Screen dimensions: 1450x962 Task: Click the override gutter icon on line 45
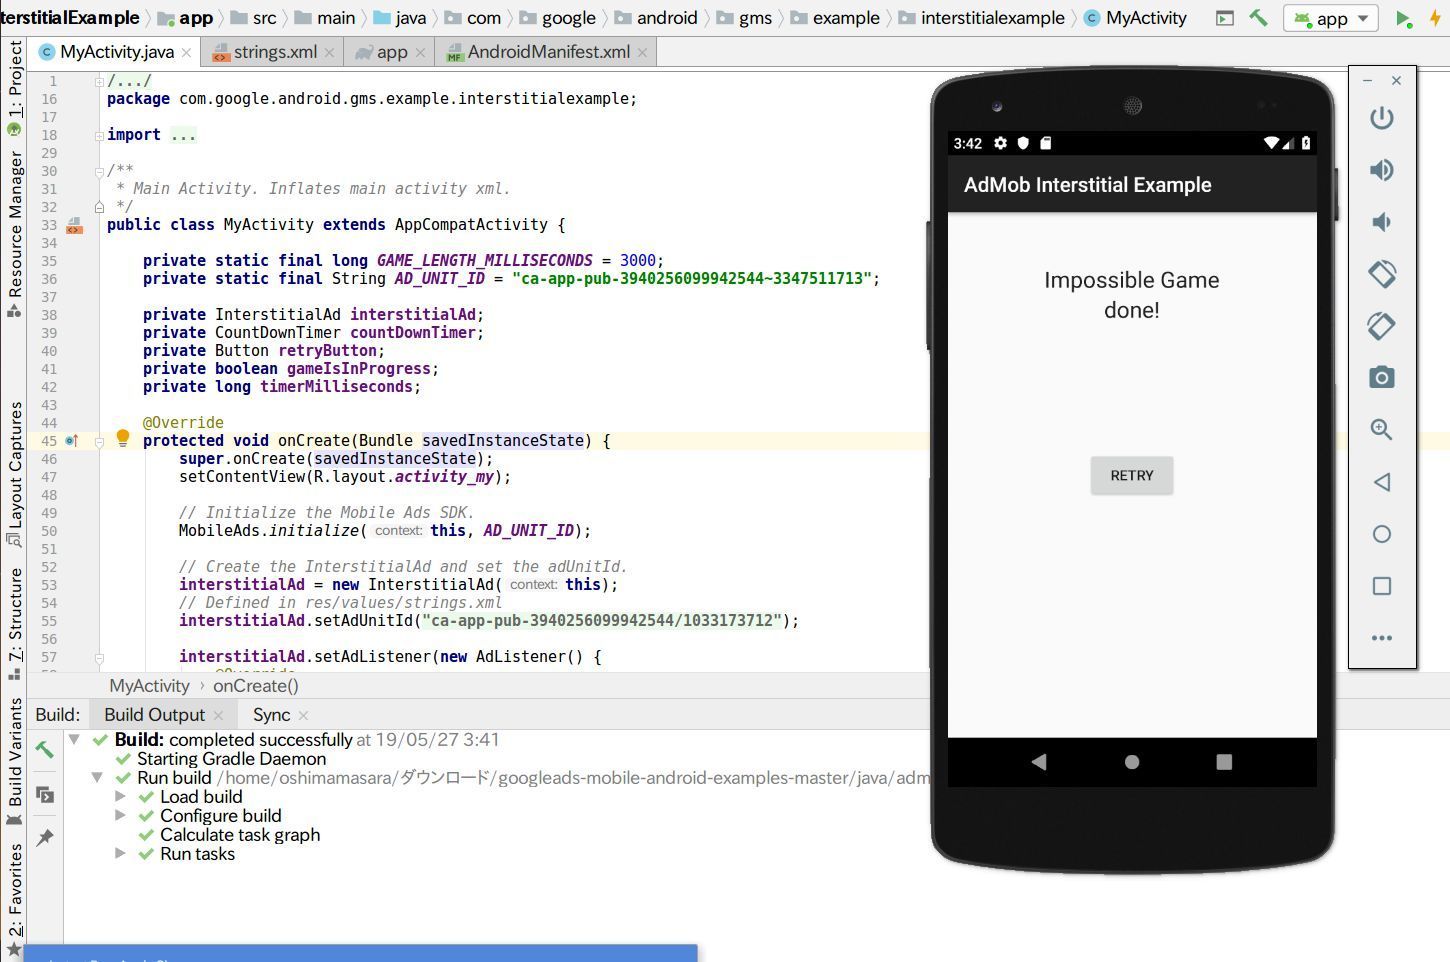[72, 441]
